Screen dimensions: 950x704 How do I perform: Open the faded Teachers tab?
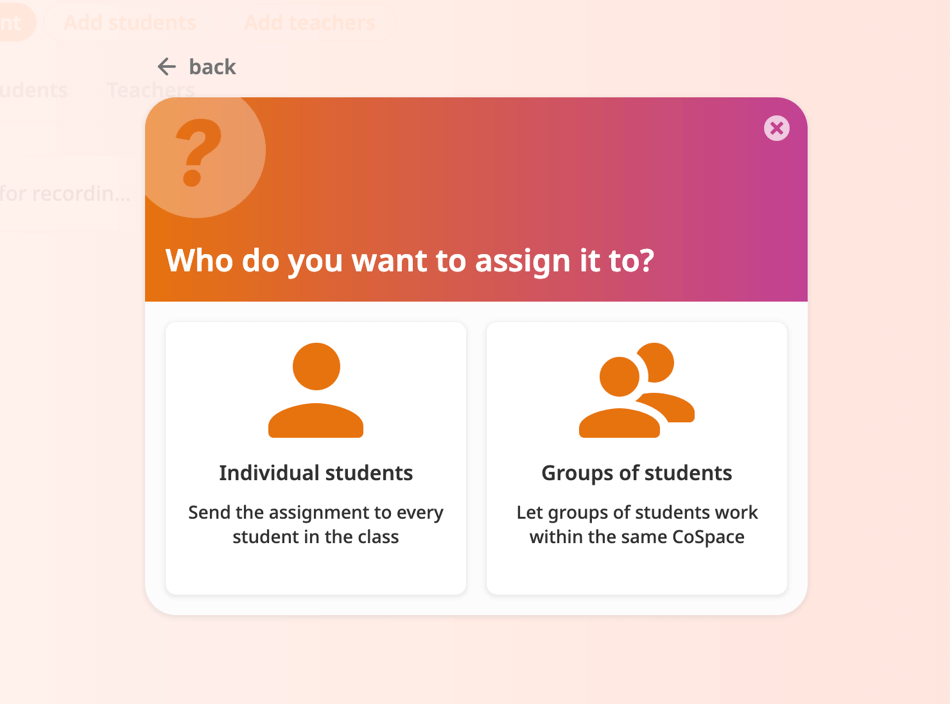pyautogui.click(x=150, y=90)
